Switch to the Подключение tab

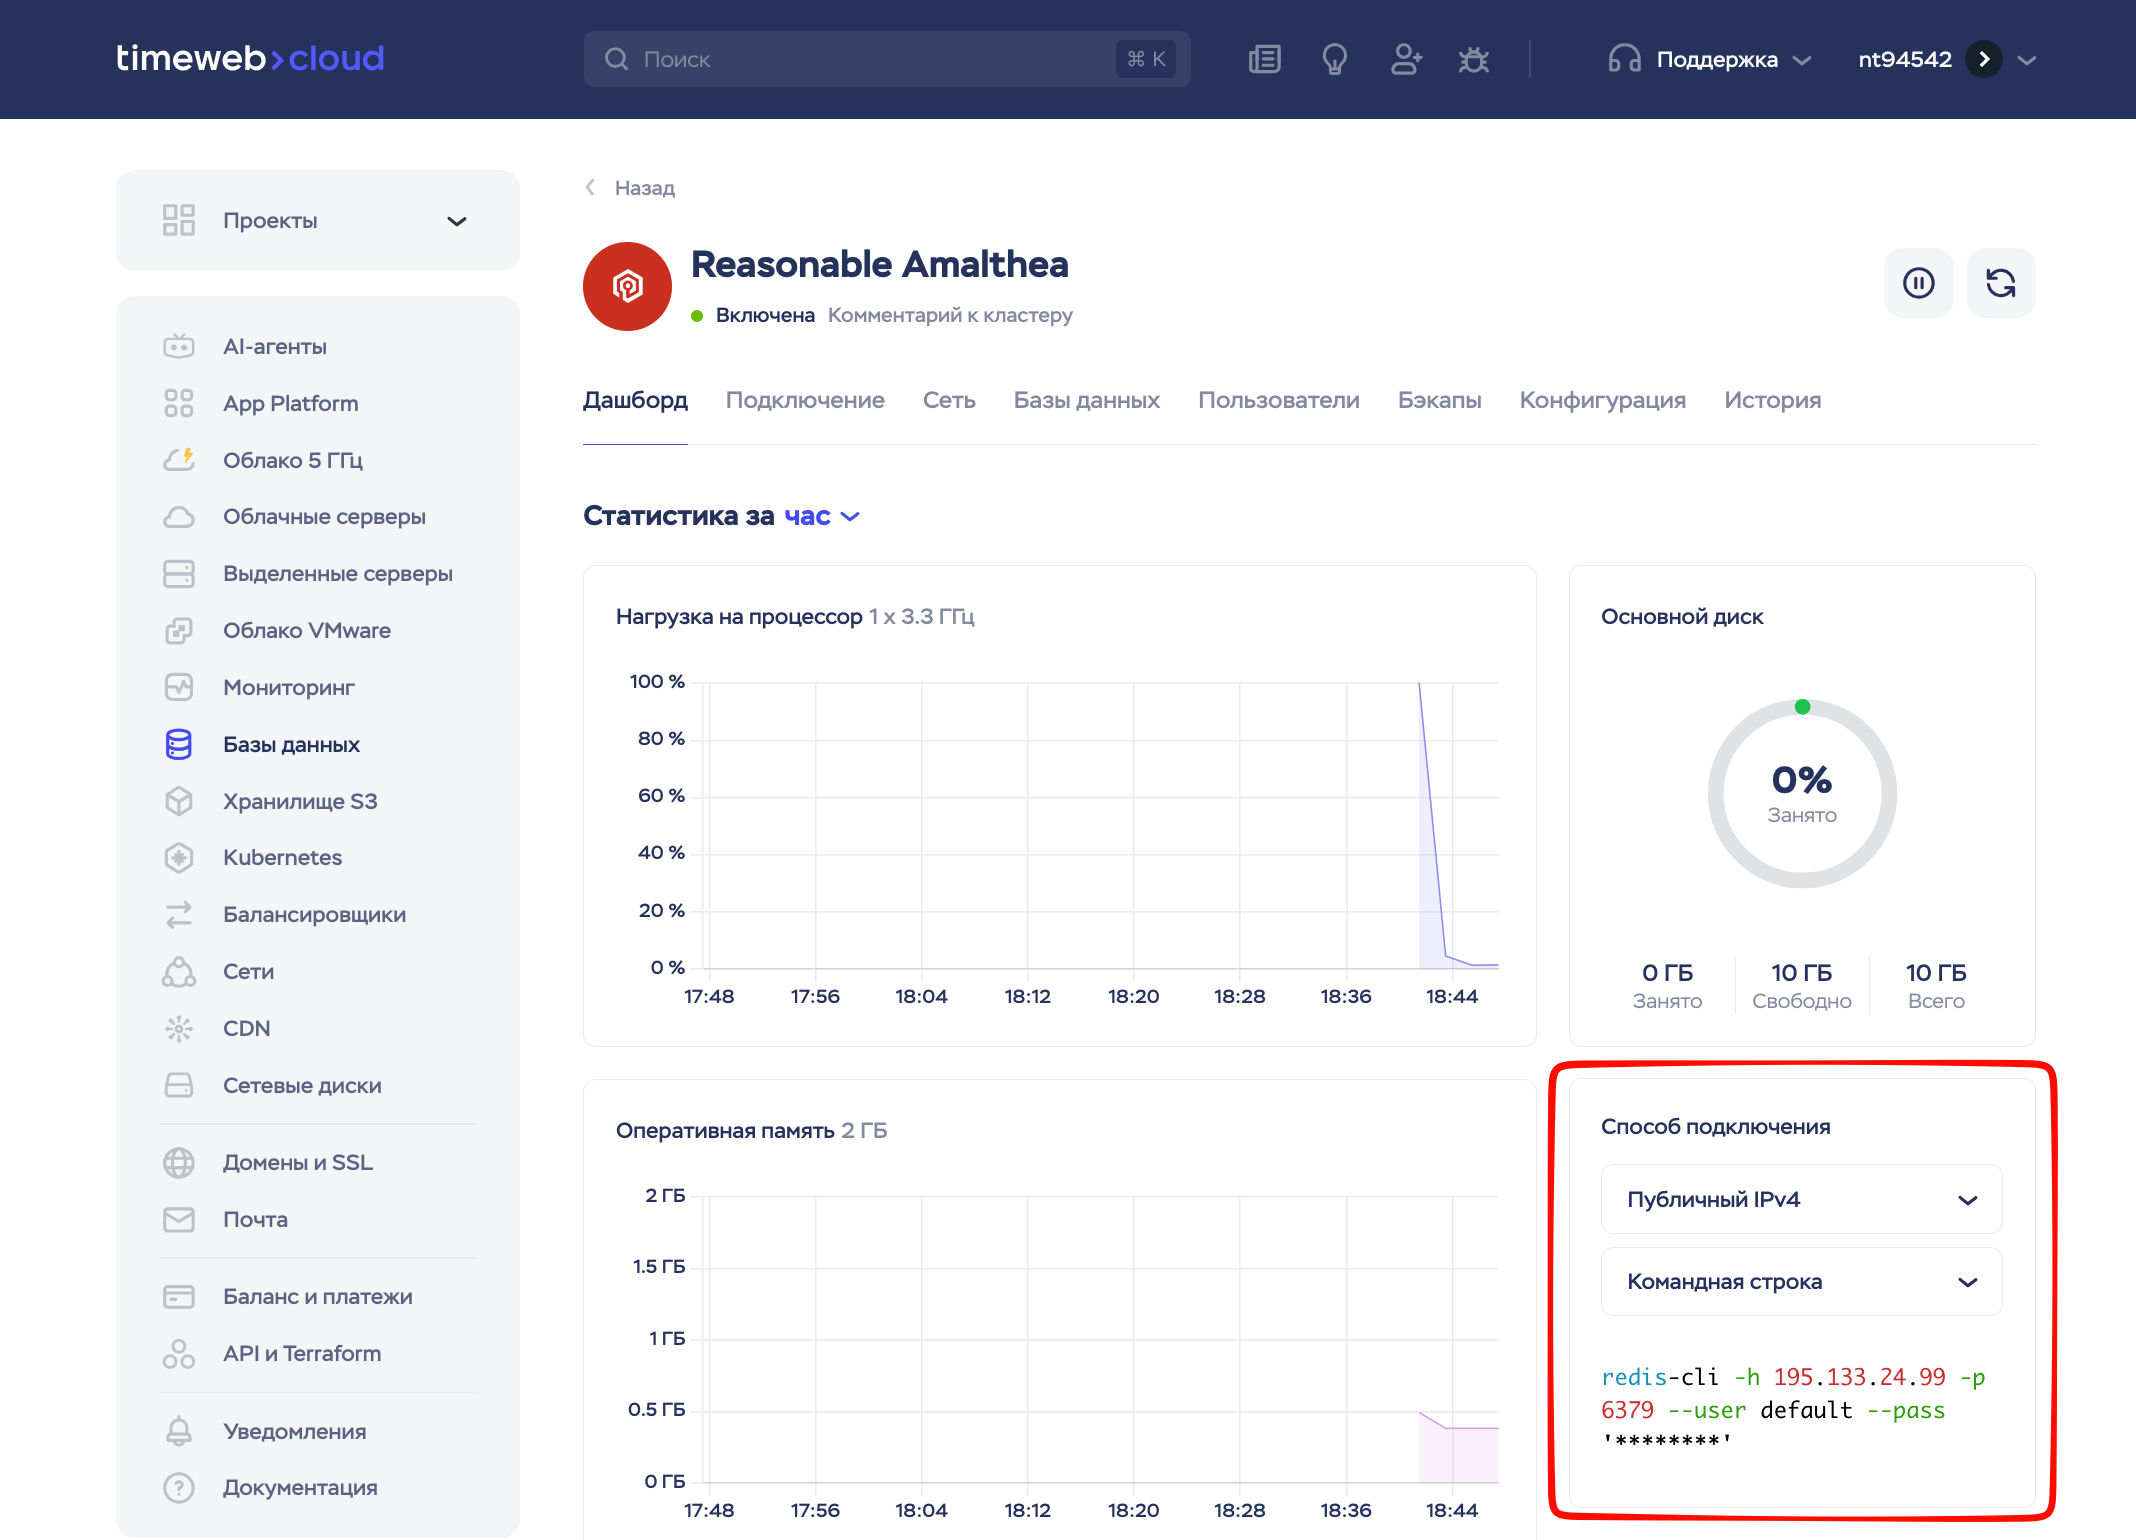click(x=805, y=400)
